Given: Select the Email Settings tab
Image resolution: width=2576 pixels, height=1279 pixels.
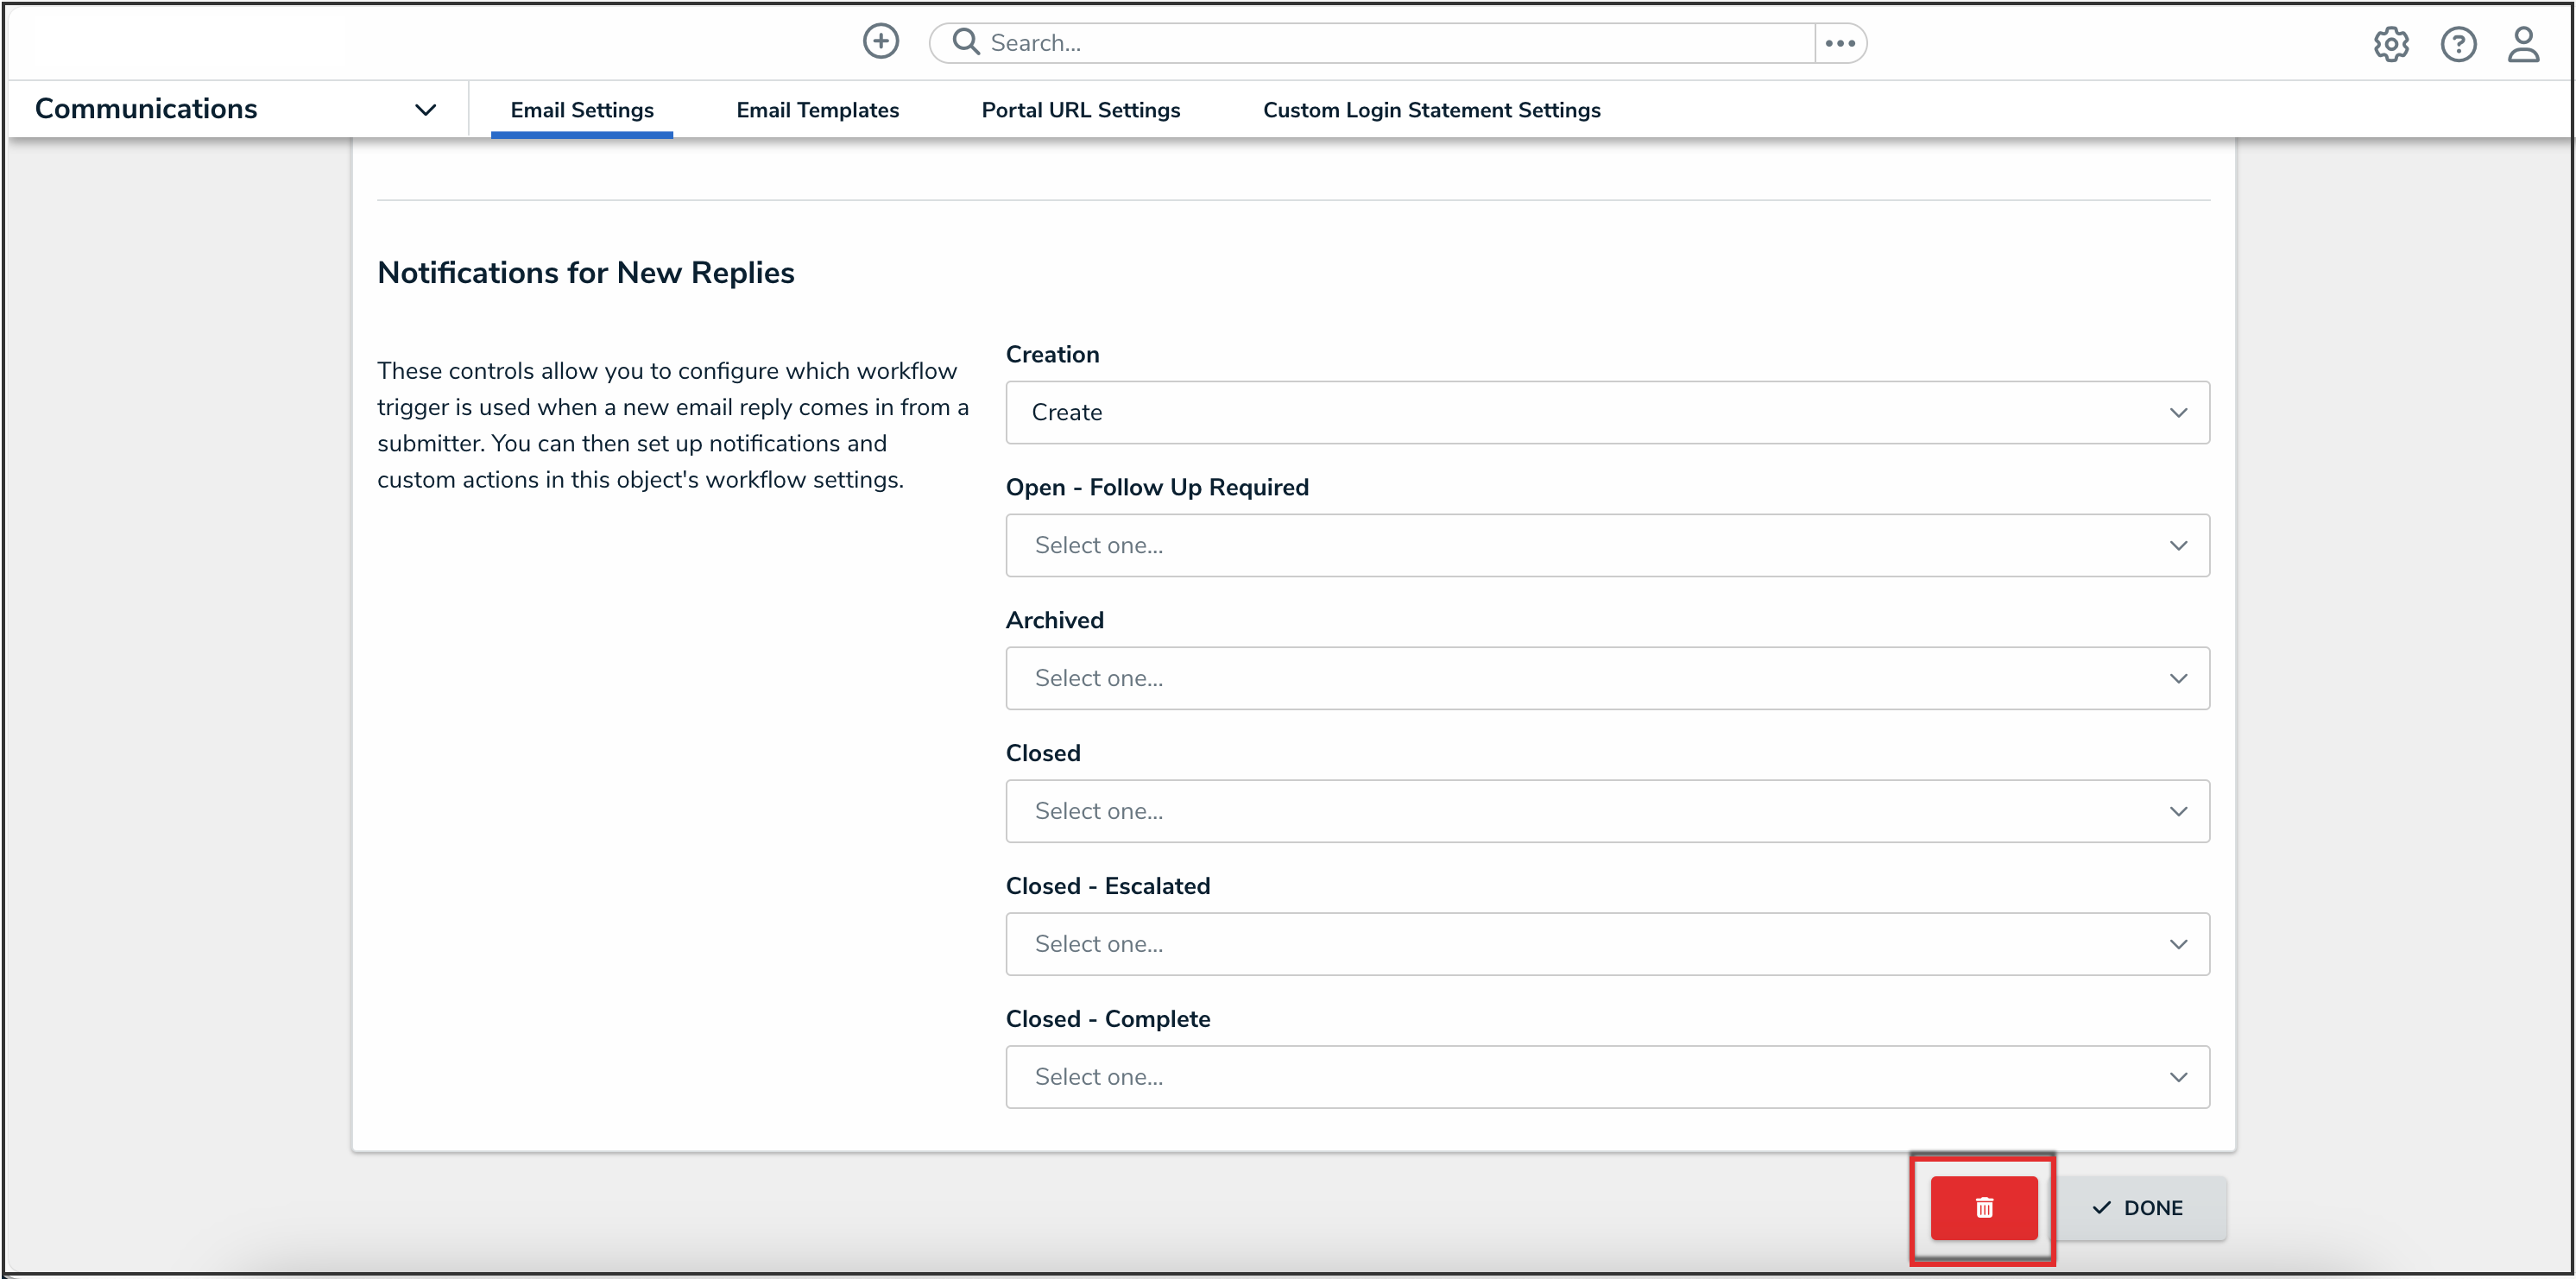Looking at the screenshot, I should tap(581, 110).
